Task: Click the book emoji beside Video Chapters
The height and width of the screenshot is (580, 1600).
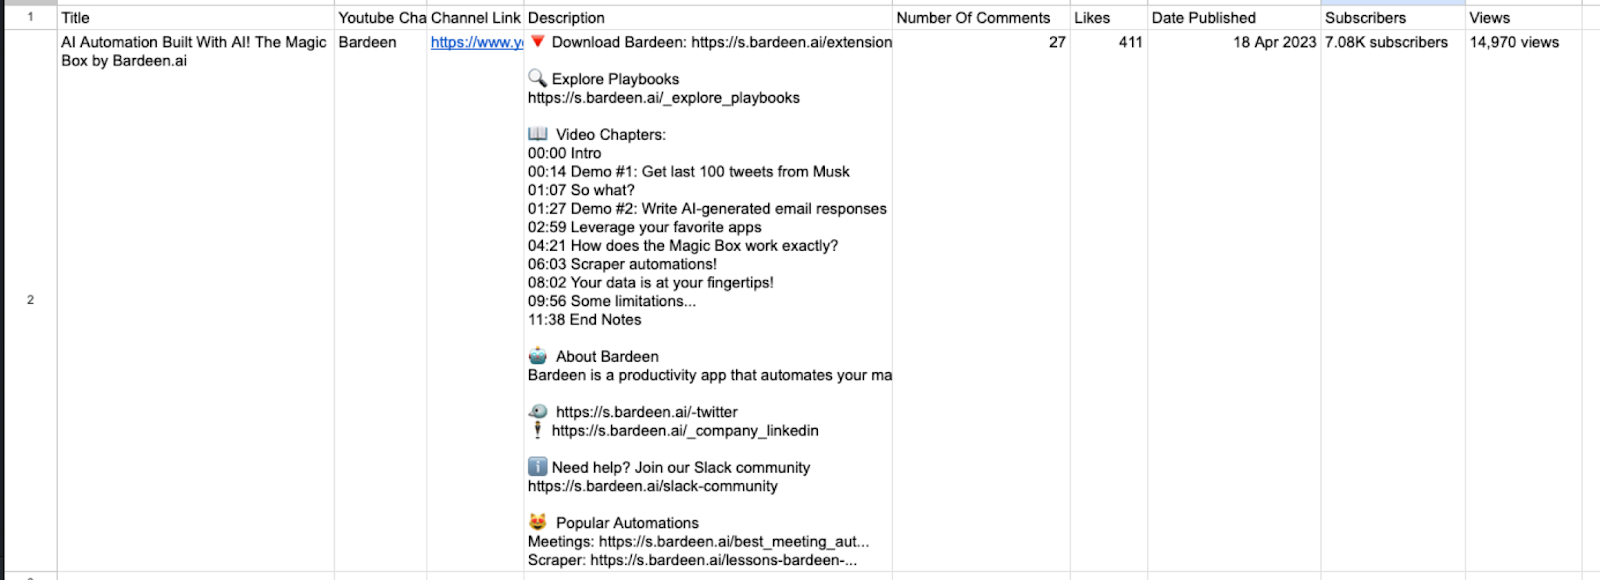Action: (x=538, y=134)
